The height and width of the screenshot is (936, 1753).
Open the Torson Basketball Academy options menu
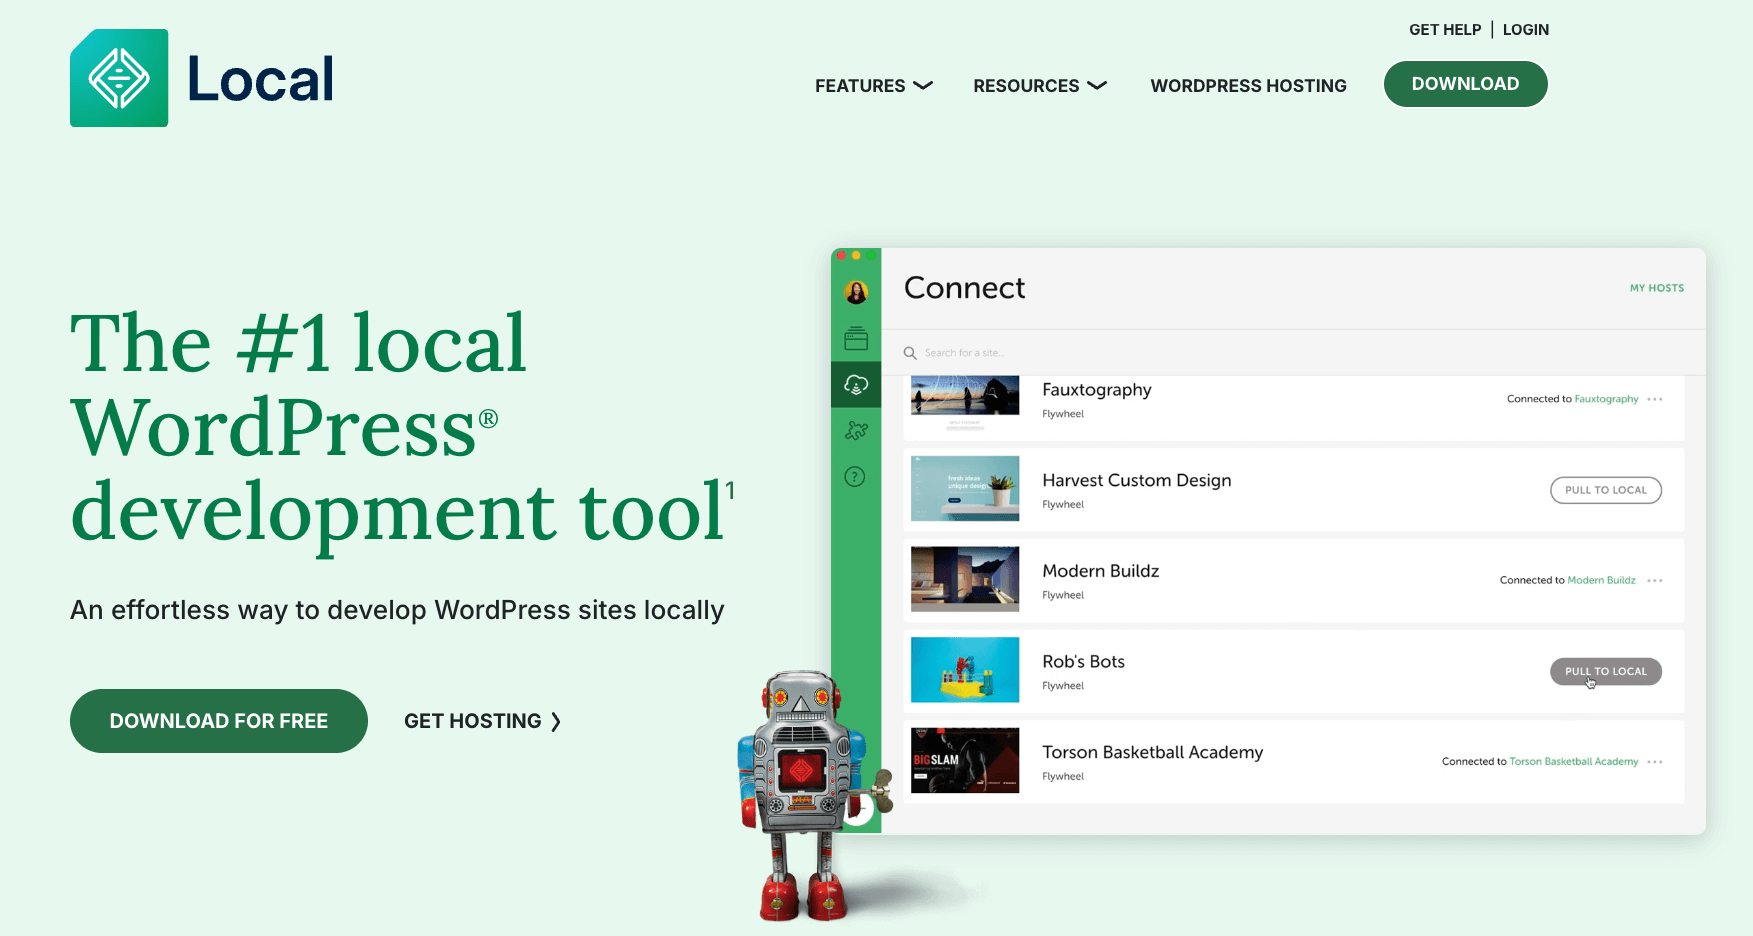point(1655,762)
